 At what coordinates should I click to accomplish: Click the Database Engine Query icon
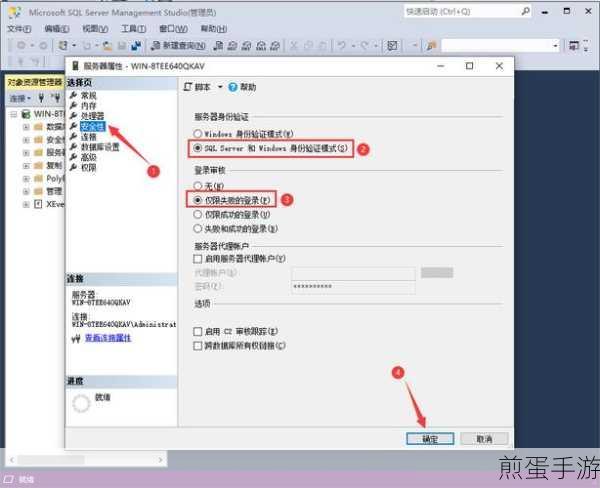[218, 46]
